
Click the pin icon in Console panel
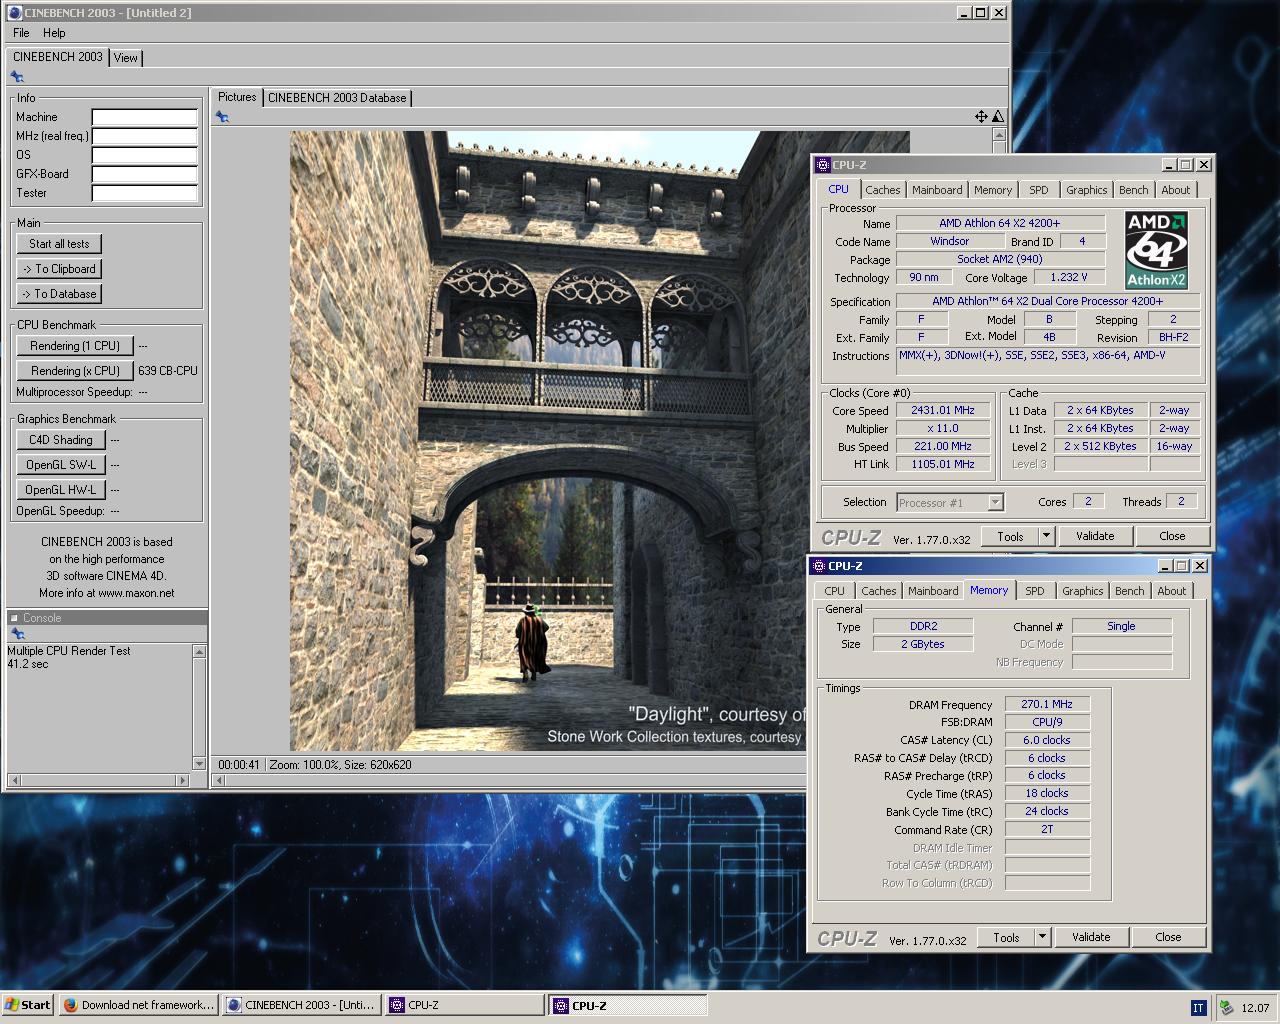coord(17,634)
